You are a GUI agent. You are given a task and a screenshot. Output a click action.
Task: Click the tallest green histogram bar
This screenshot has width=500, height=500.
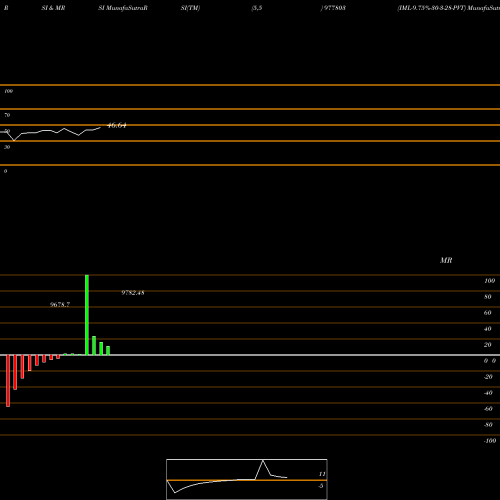(x=87, y=315)
